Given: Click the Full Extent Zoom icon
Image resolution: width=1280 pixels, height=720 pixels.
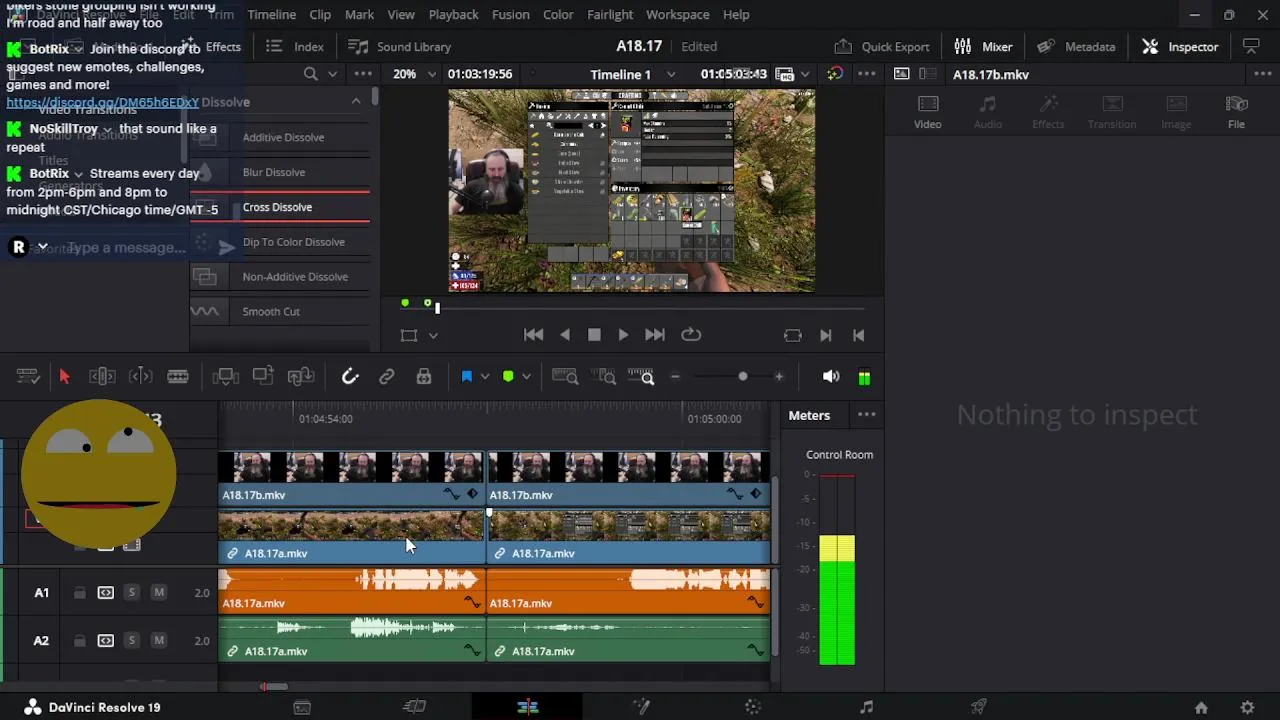Looking at the screenshot, I should (x=565, y=376).
